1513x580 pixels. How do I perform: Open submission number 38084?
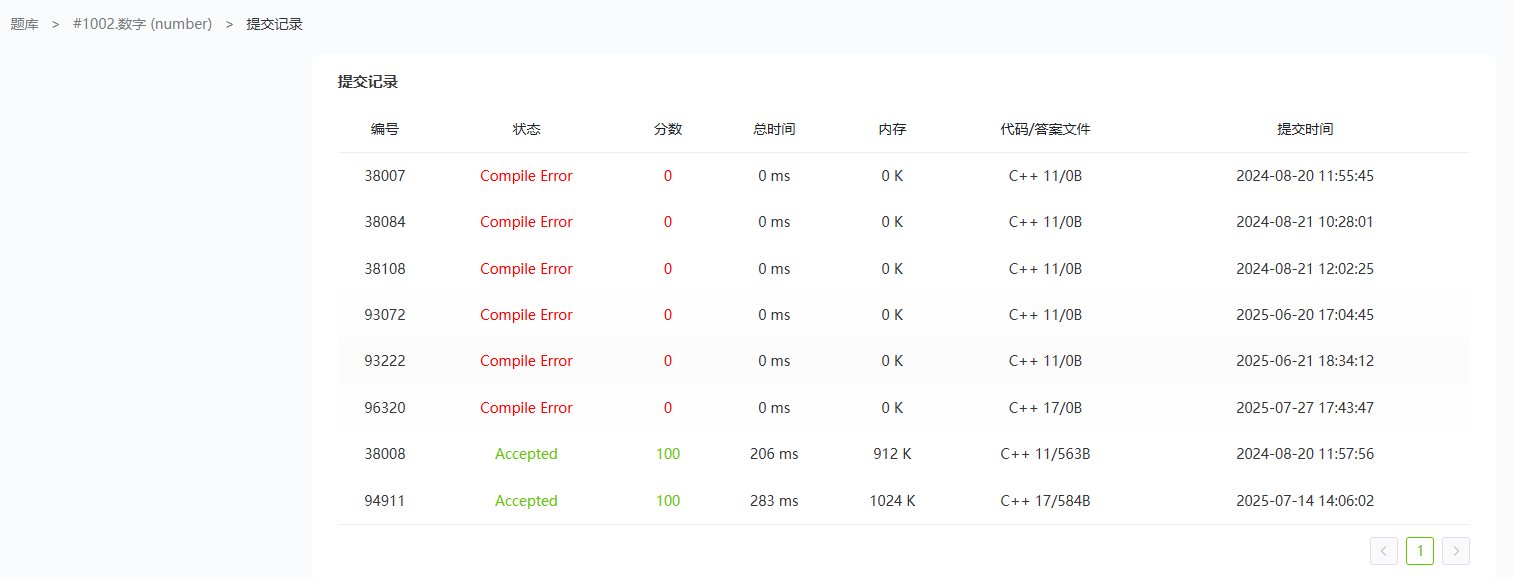point(385,222)
